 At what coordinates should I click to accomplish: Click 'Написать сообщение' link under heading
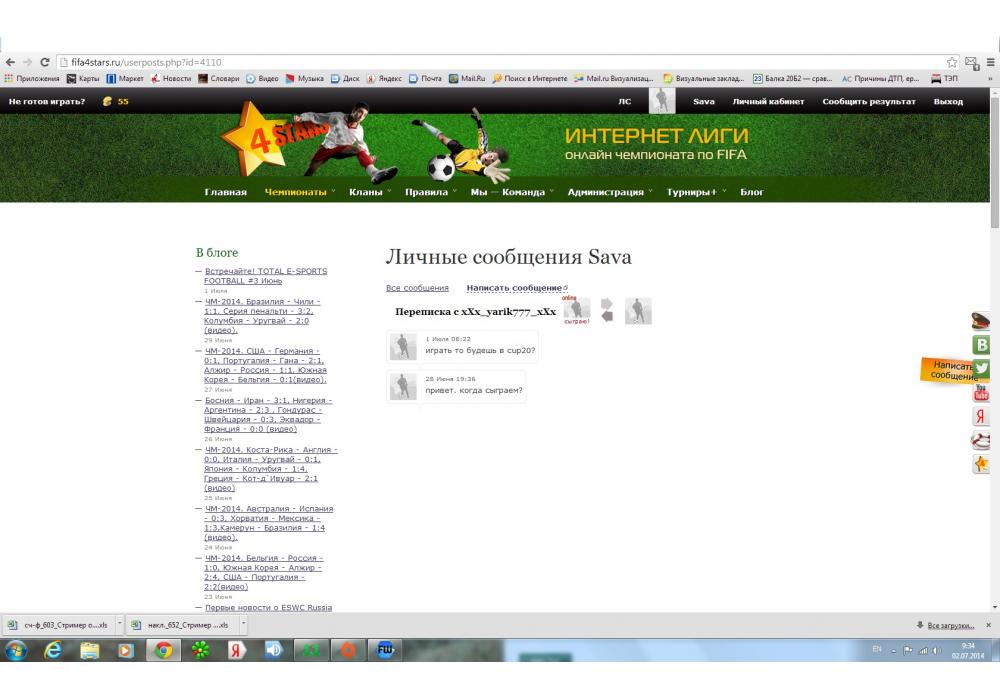click(x=514, y=288)
